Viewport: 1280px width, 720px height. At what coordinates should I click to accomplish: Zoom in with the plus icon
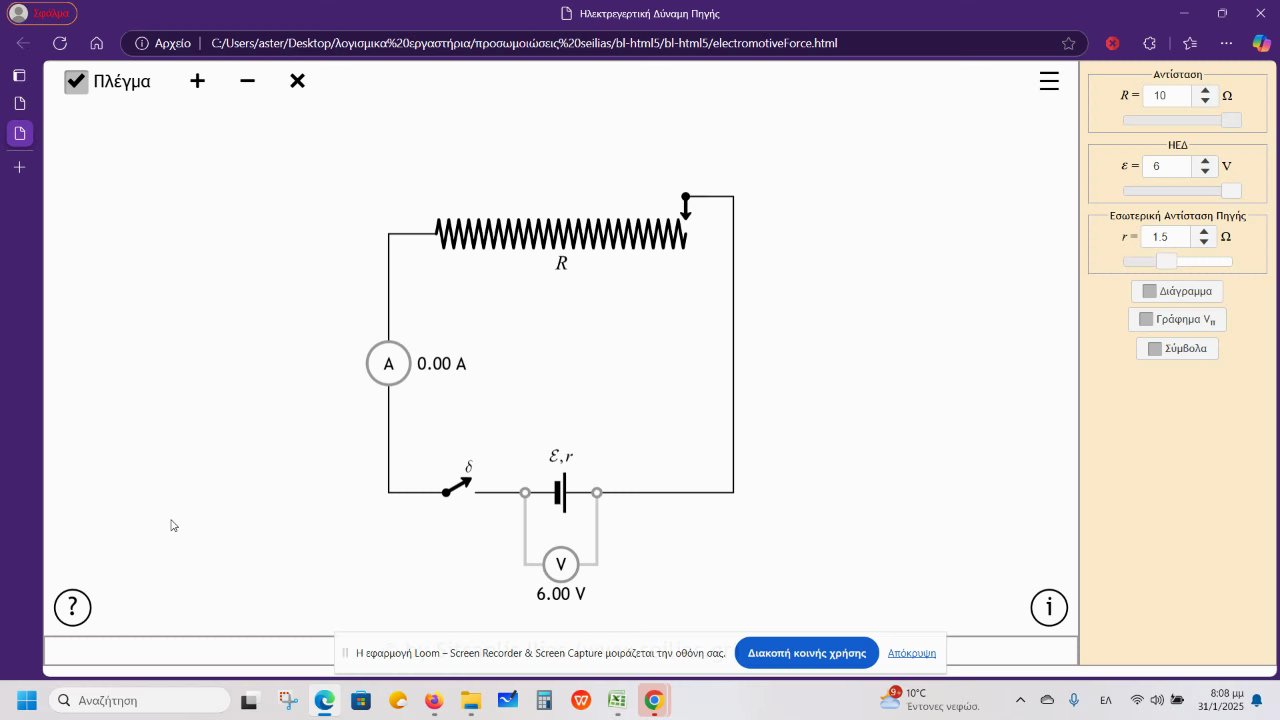click(x=198, y=81)
